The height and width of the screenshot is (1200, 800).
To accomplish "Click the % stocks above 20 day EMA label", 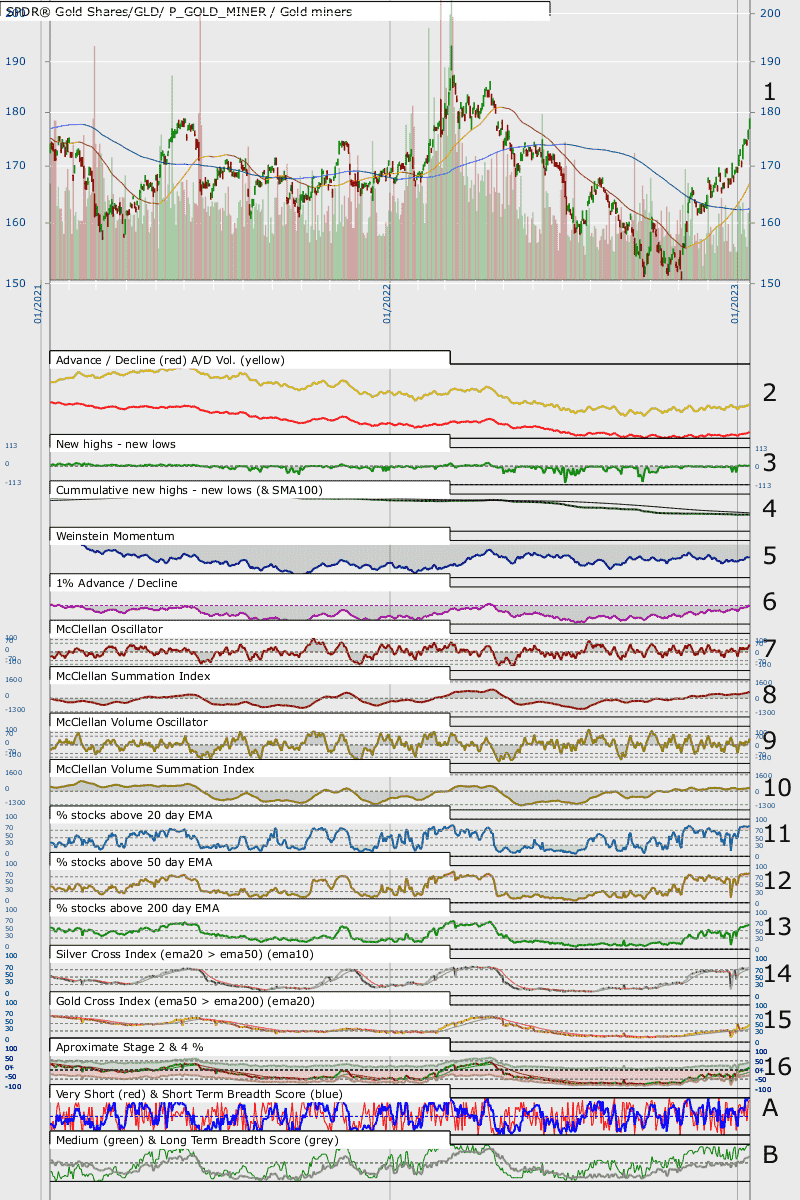I will click(x=134, y=815).
